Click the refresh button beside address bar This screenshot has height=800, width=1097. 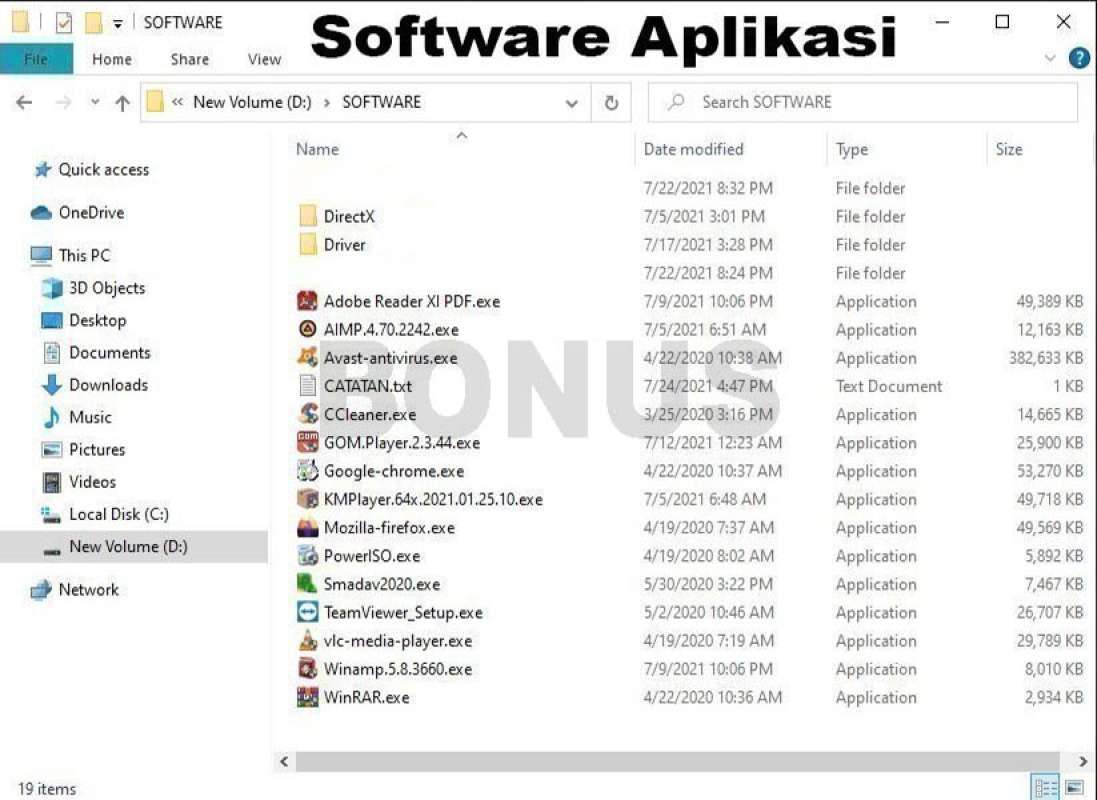[611, 102]
